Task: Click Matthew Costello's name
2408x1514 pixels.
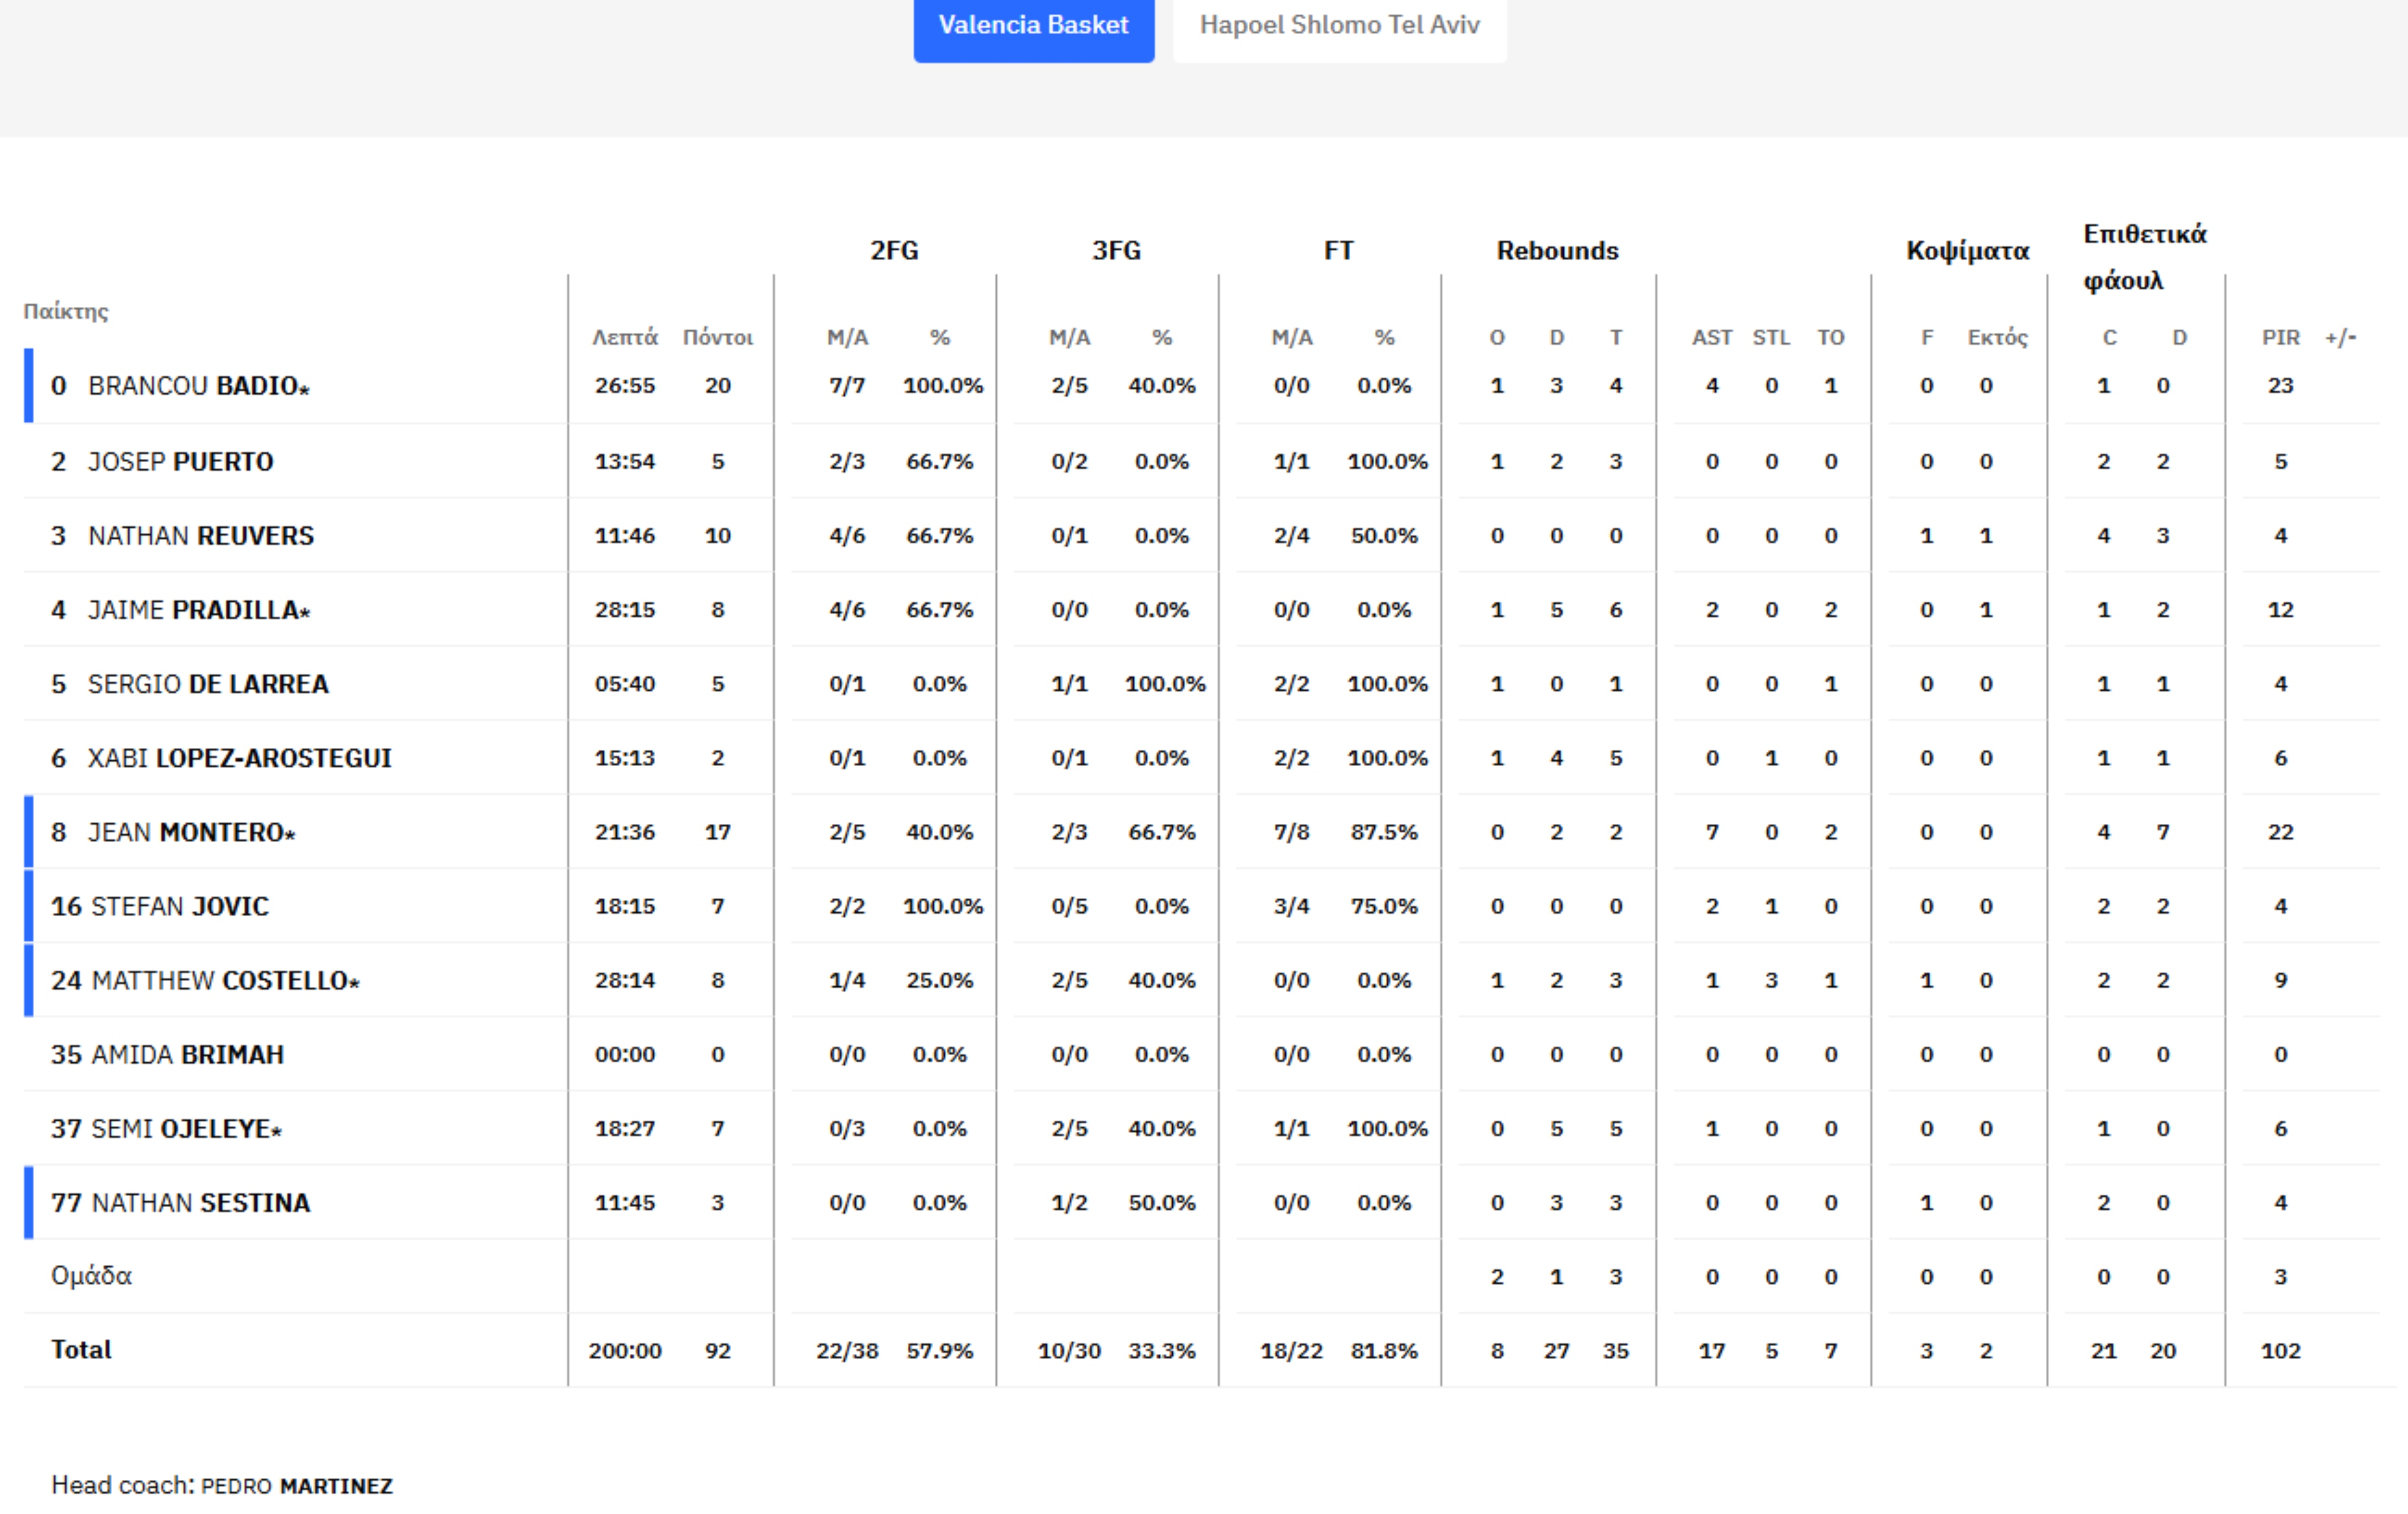Action: (x=225, y=980)
